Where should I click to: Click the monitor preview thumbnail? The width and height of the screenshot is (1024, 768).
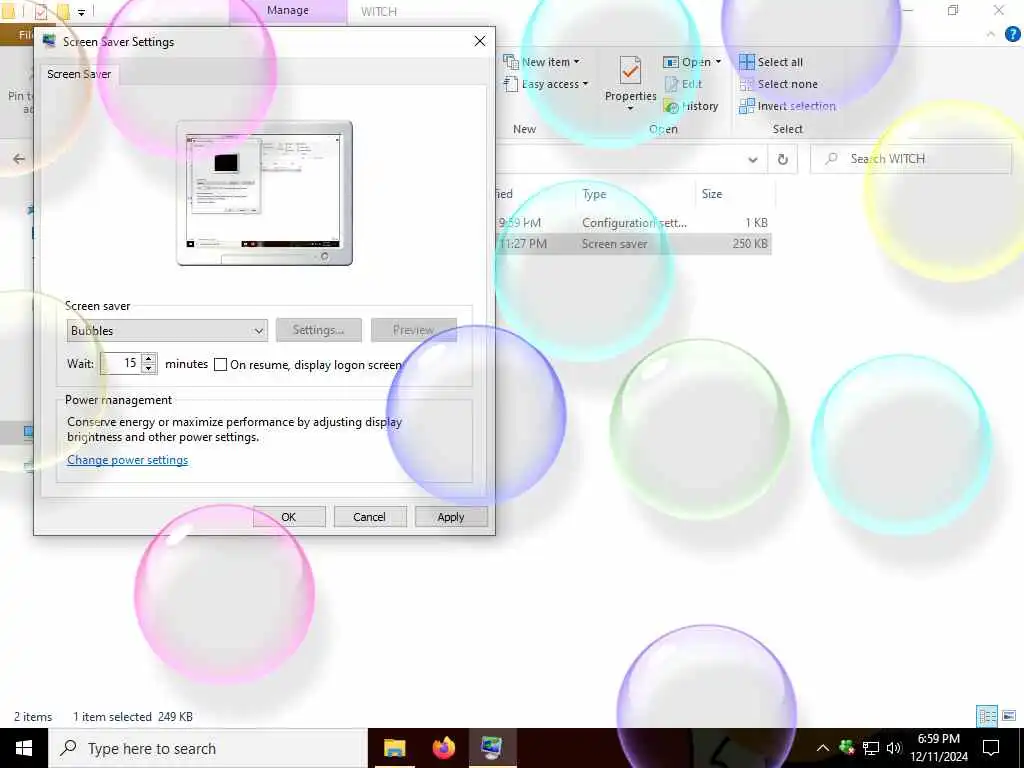pos(264,193)
